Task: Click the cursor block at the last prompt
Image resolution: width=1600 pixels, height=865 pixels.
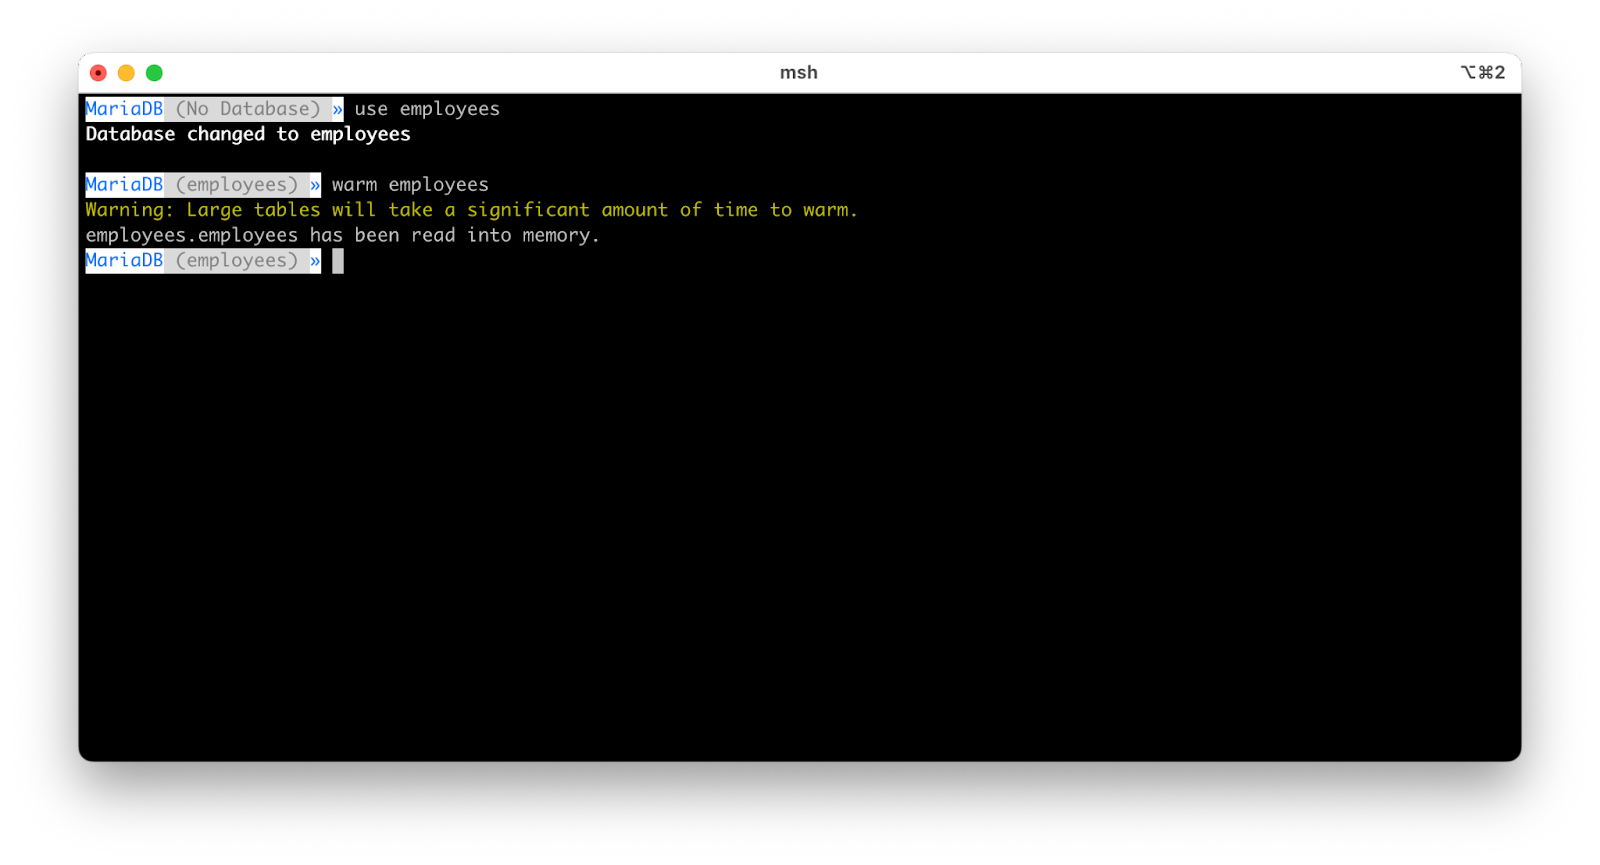Action: click(338, 261)
